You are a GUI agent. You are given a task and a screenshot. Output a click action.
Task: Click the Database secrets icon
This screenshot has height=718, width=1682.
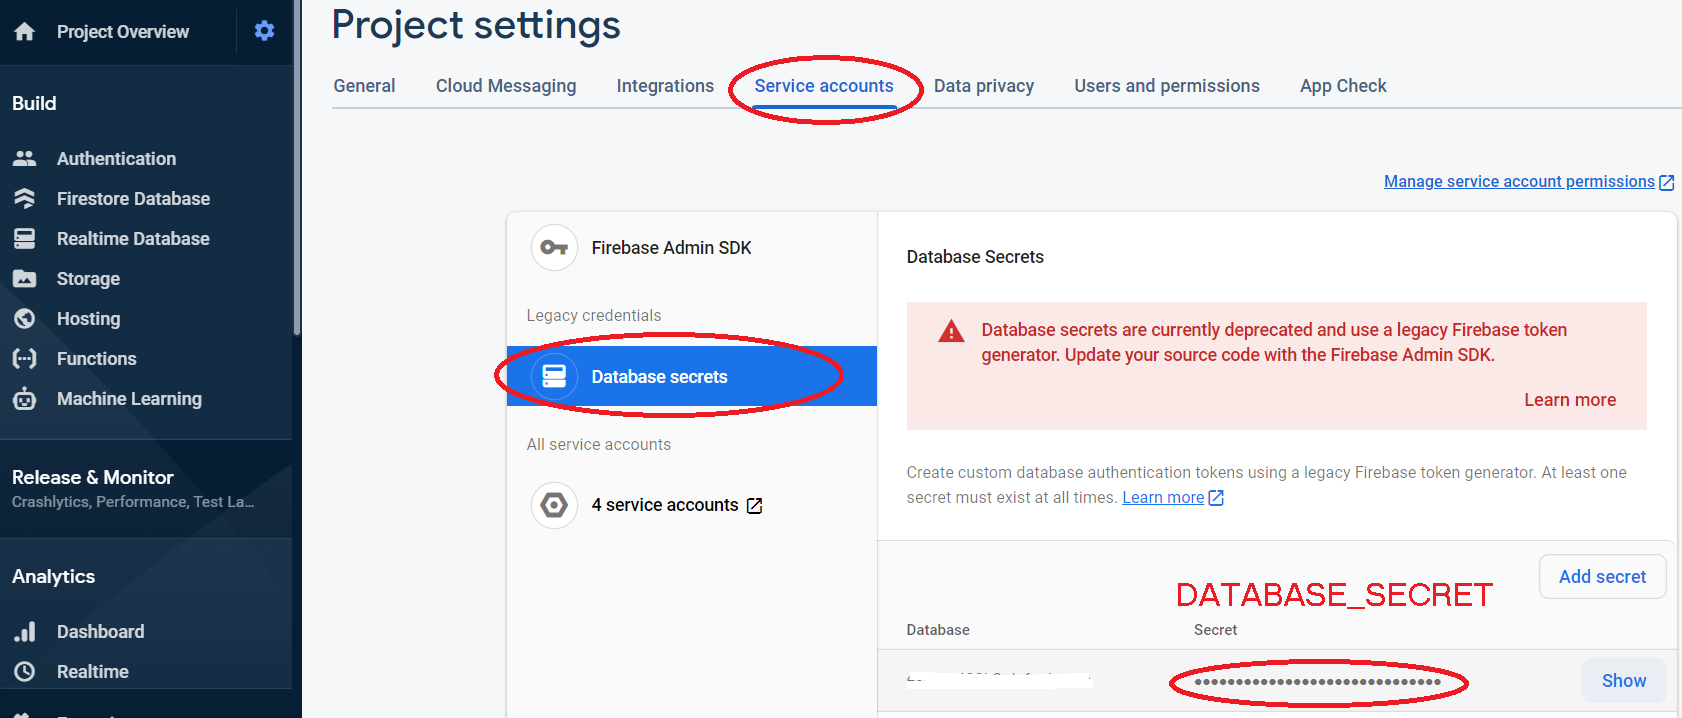click(x=554, y=376)
